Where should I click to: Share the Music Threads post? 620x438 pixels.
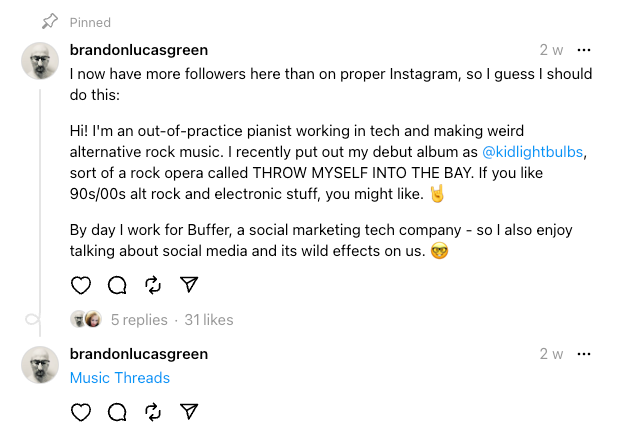(x=188, y=411)
